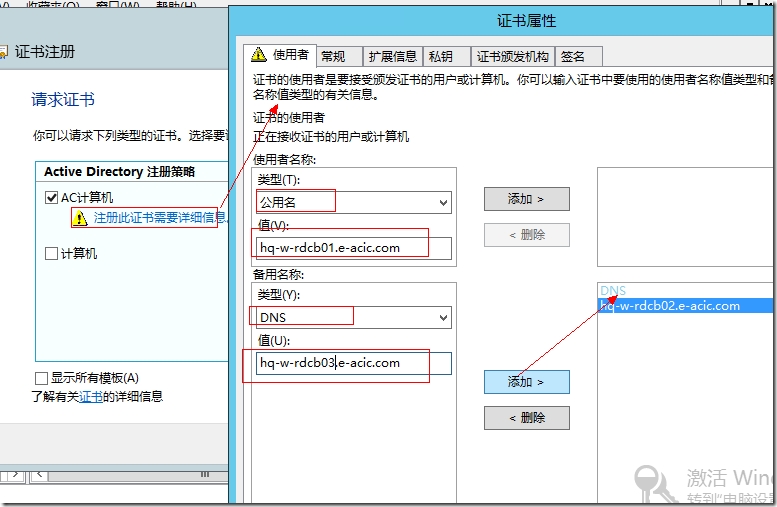777x507 pixels.
Task: Click the 值(V) field with hq-w-rdcb01.e-acic.com
Action: pos(354,248)
